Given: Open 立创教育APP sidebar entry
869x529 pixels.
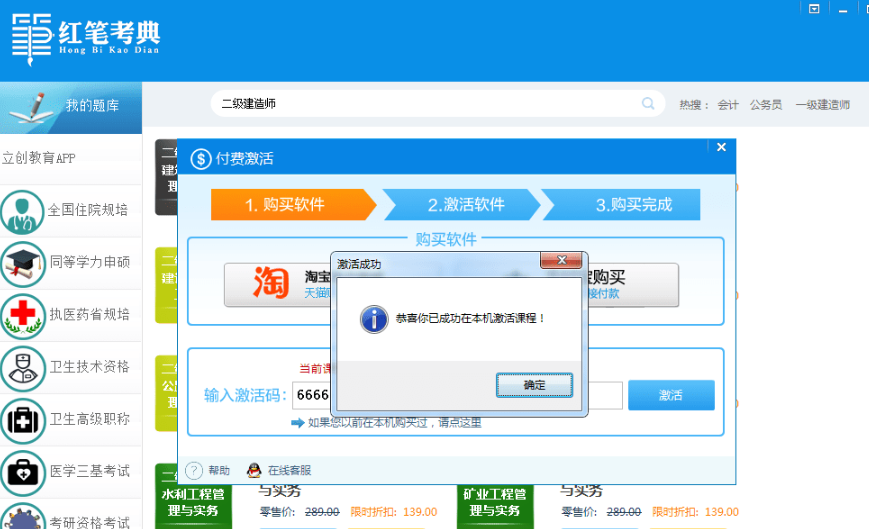Looking at the screenshot, I should (39, 158).
